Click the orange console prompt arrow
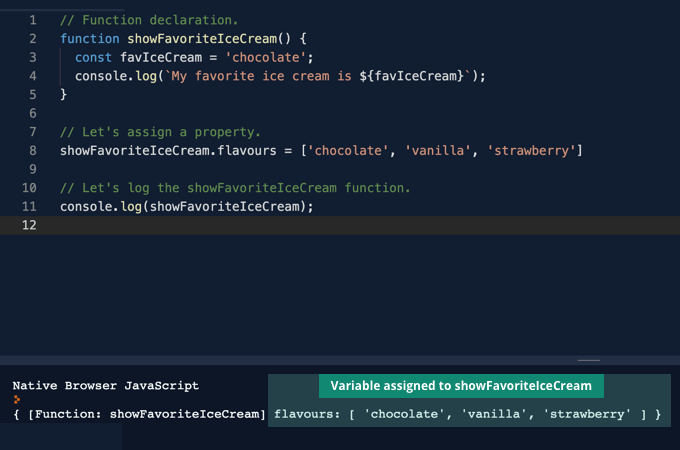The width and height of the screenshot is (680, 450). point(17,400)
